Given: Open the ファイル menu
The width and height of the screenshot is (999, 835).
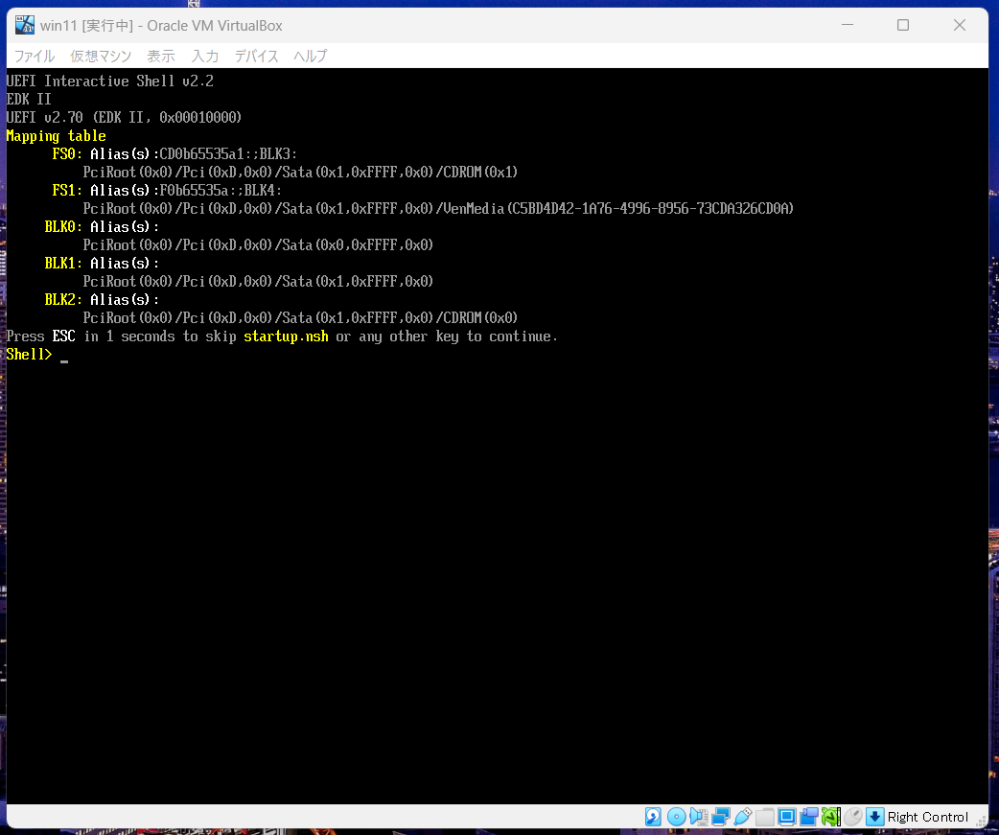Looking at the screenshot, I should click(34, 56).
